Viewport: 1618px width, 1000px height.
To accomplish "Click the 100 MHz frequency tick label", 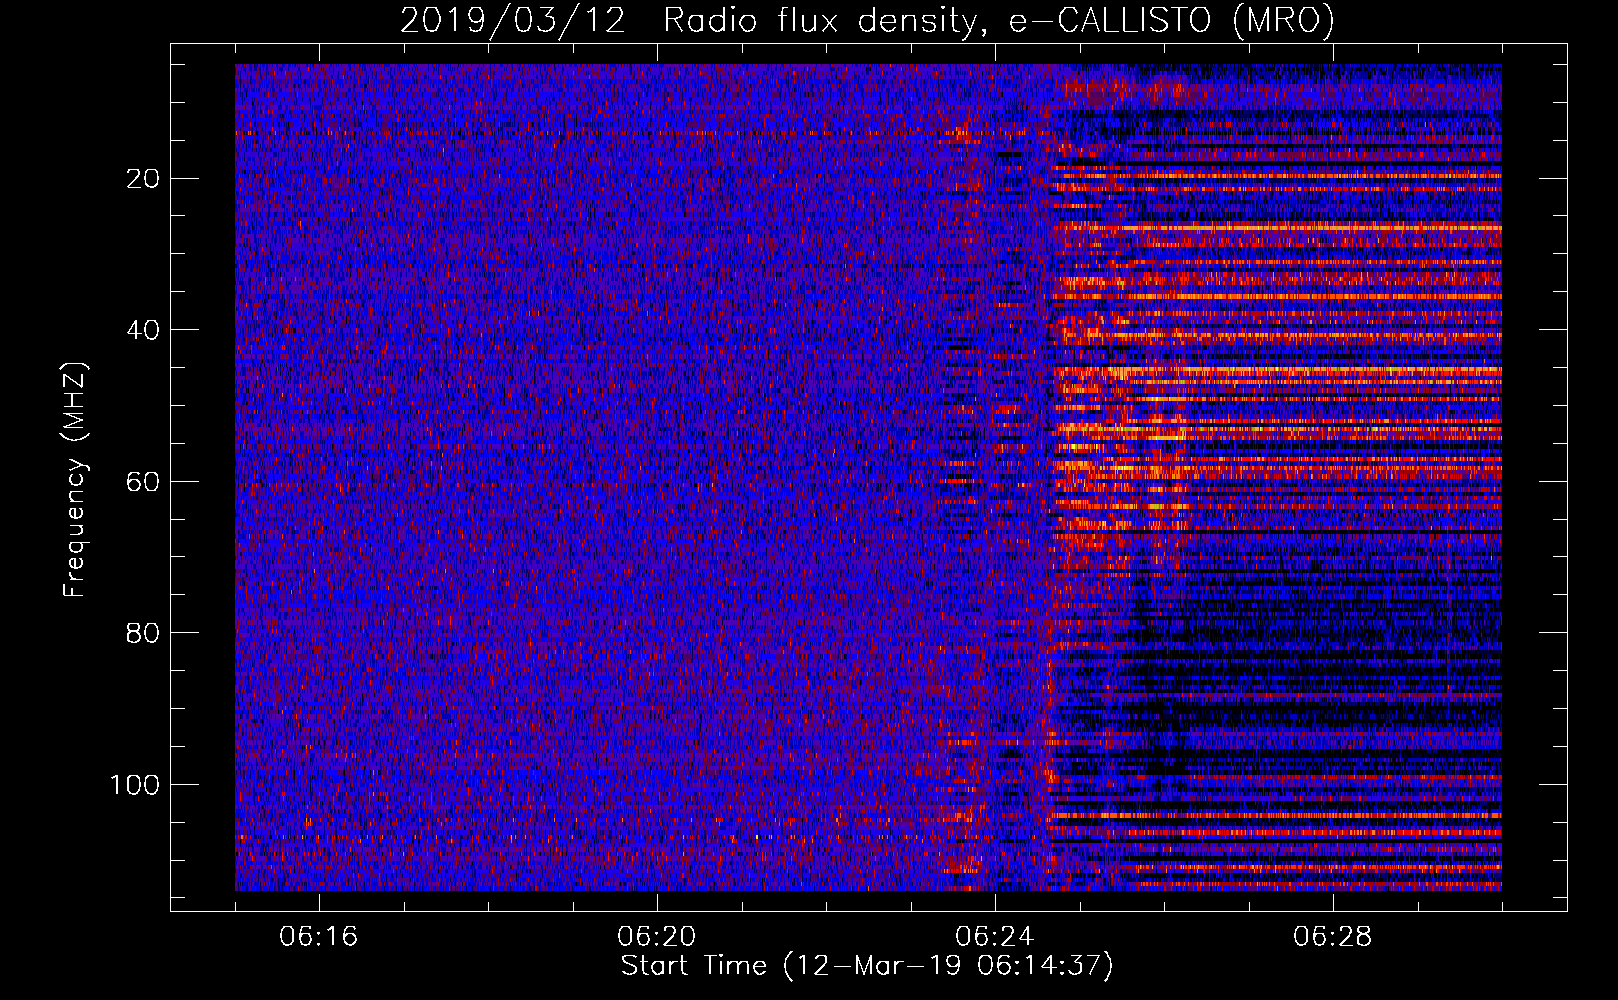I will click(135, 785).
